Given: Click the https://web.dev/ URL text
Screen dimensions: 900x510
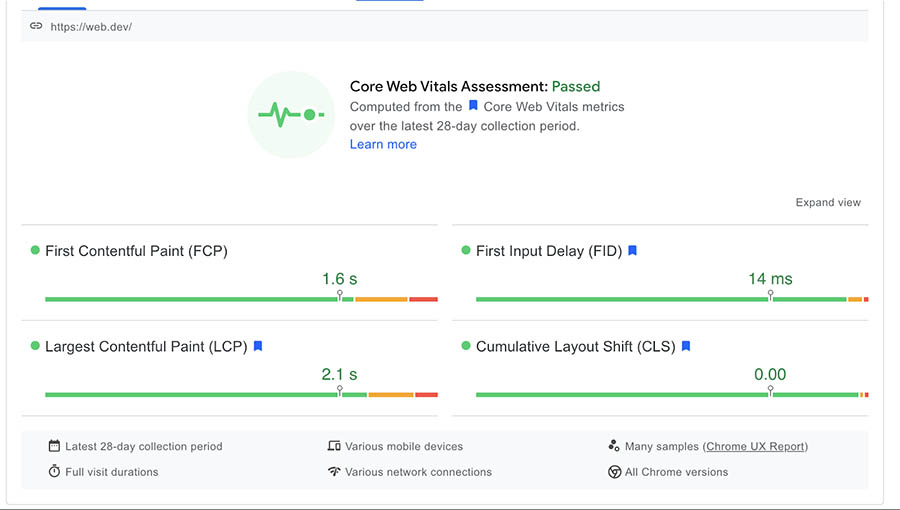Looking at the screenshot, I should pyautogui.click(x=91, y=27).
